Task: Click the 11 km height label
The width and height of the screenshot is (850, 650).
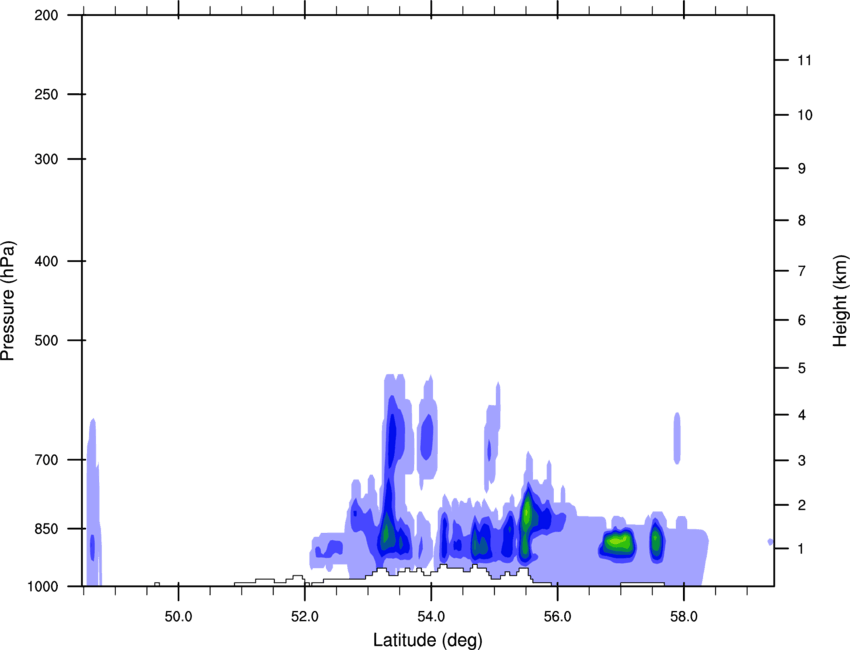Action: point(805,60)
